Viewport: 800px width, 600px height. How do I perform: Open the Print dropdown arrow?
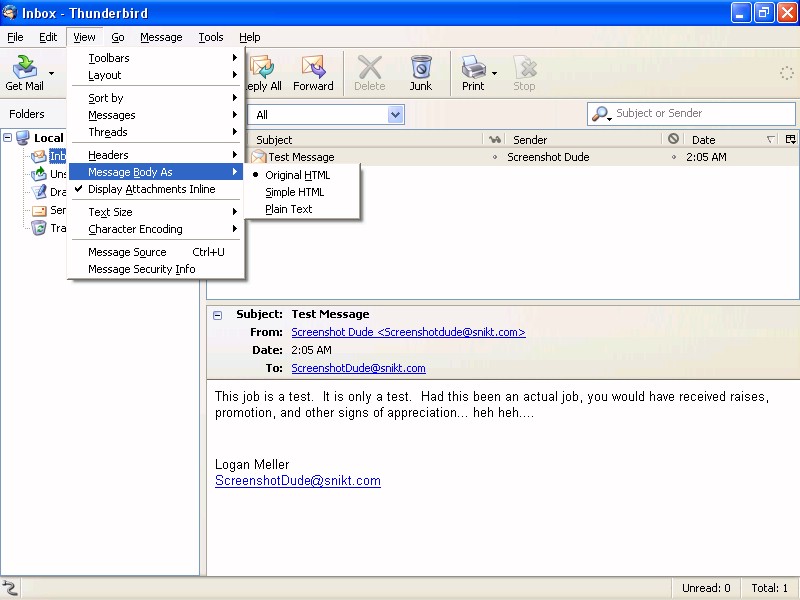(x=494, y=73)
